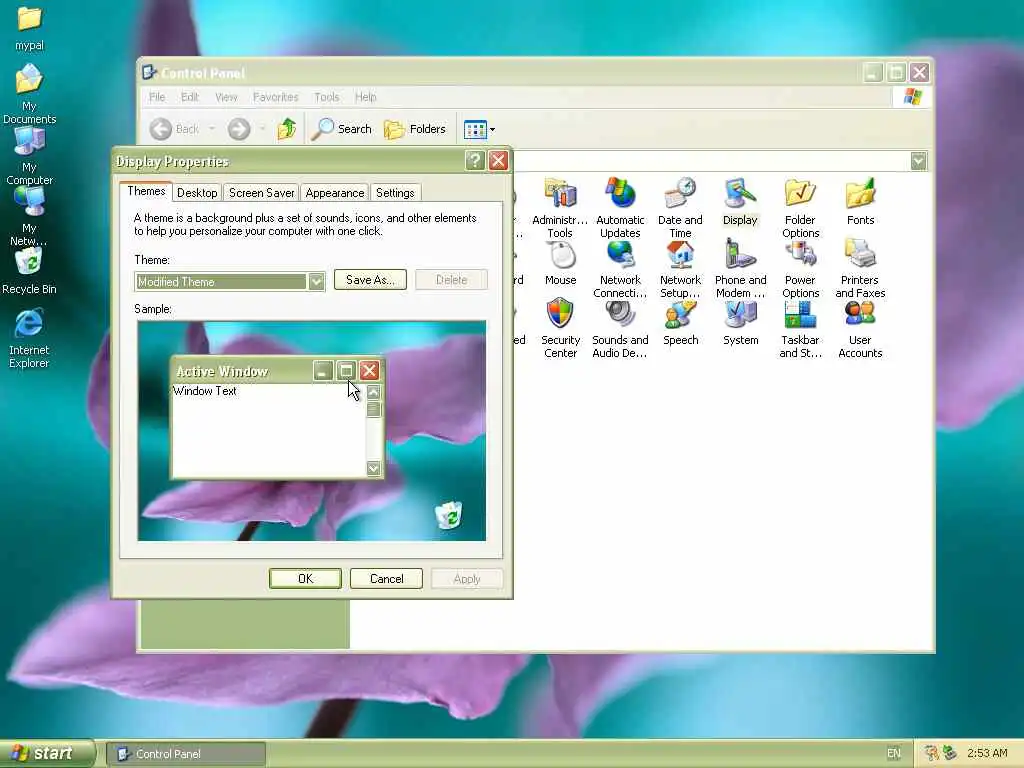This screenshot has height=768, width=1024.
Task: Open Network Connections icon
Action: point(620,269)
